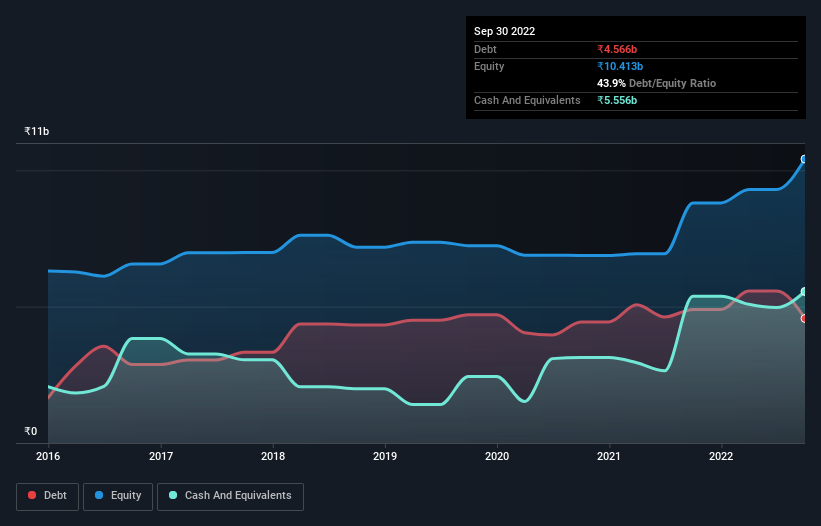Click the 2019 x-axis label
Screen dimensions: 821x526
[x=385, y=456]
